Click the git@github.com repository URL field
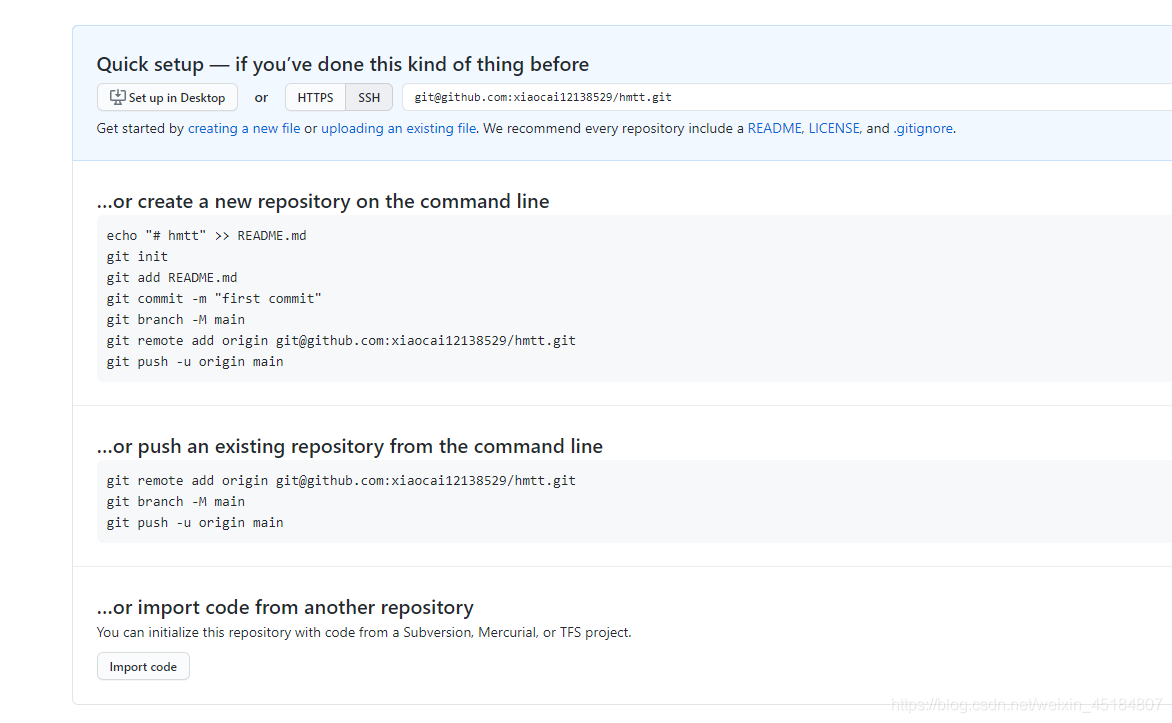Screen dimensions: 1172x723 pyautogui.click(x=787, y=97)
